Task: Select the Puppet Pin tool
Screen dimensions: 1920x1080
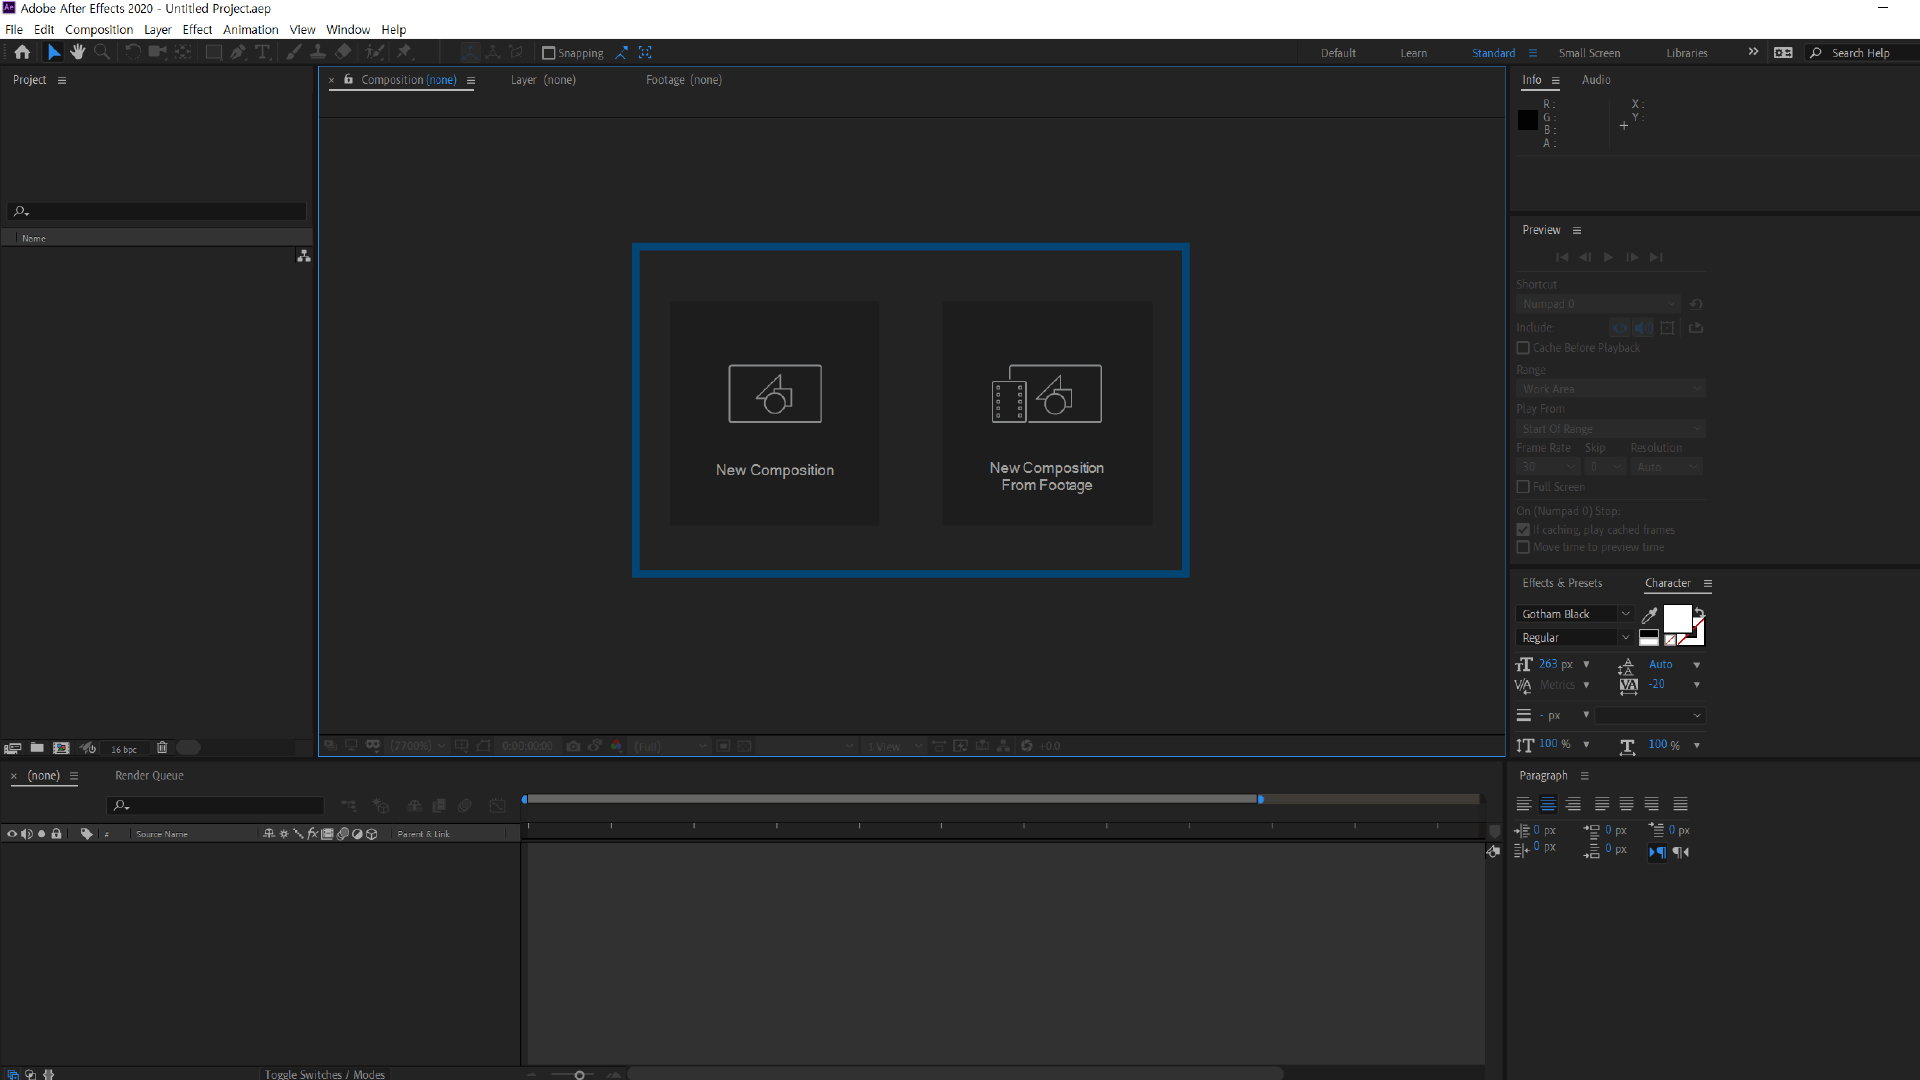Action: [x=405, y=52]
